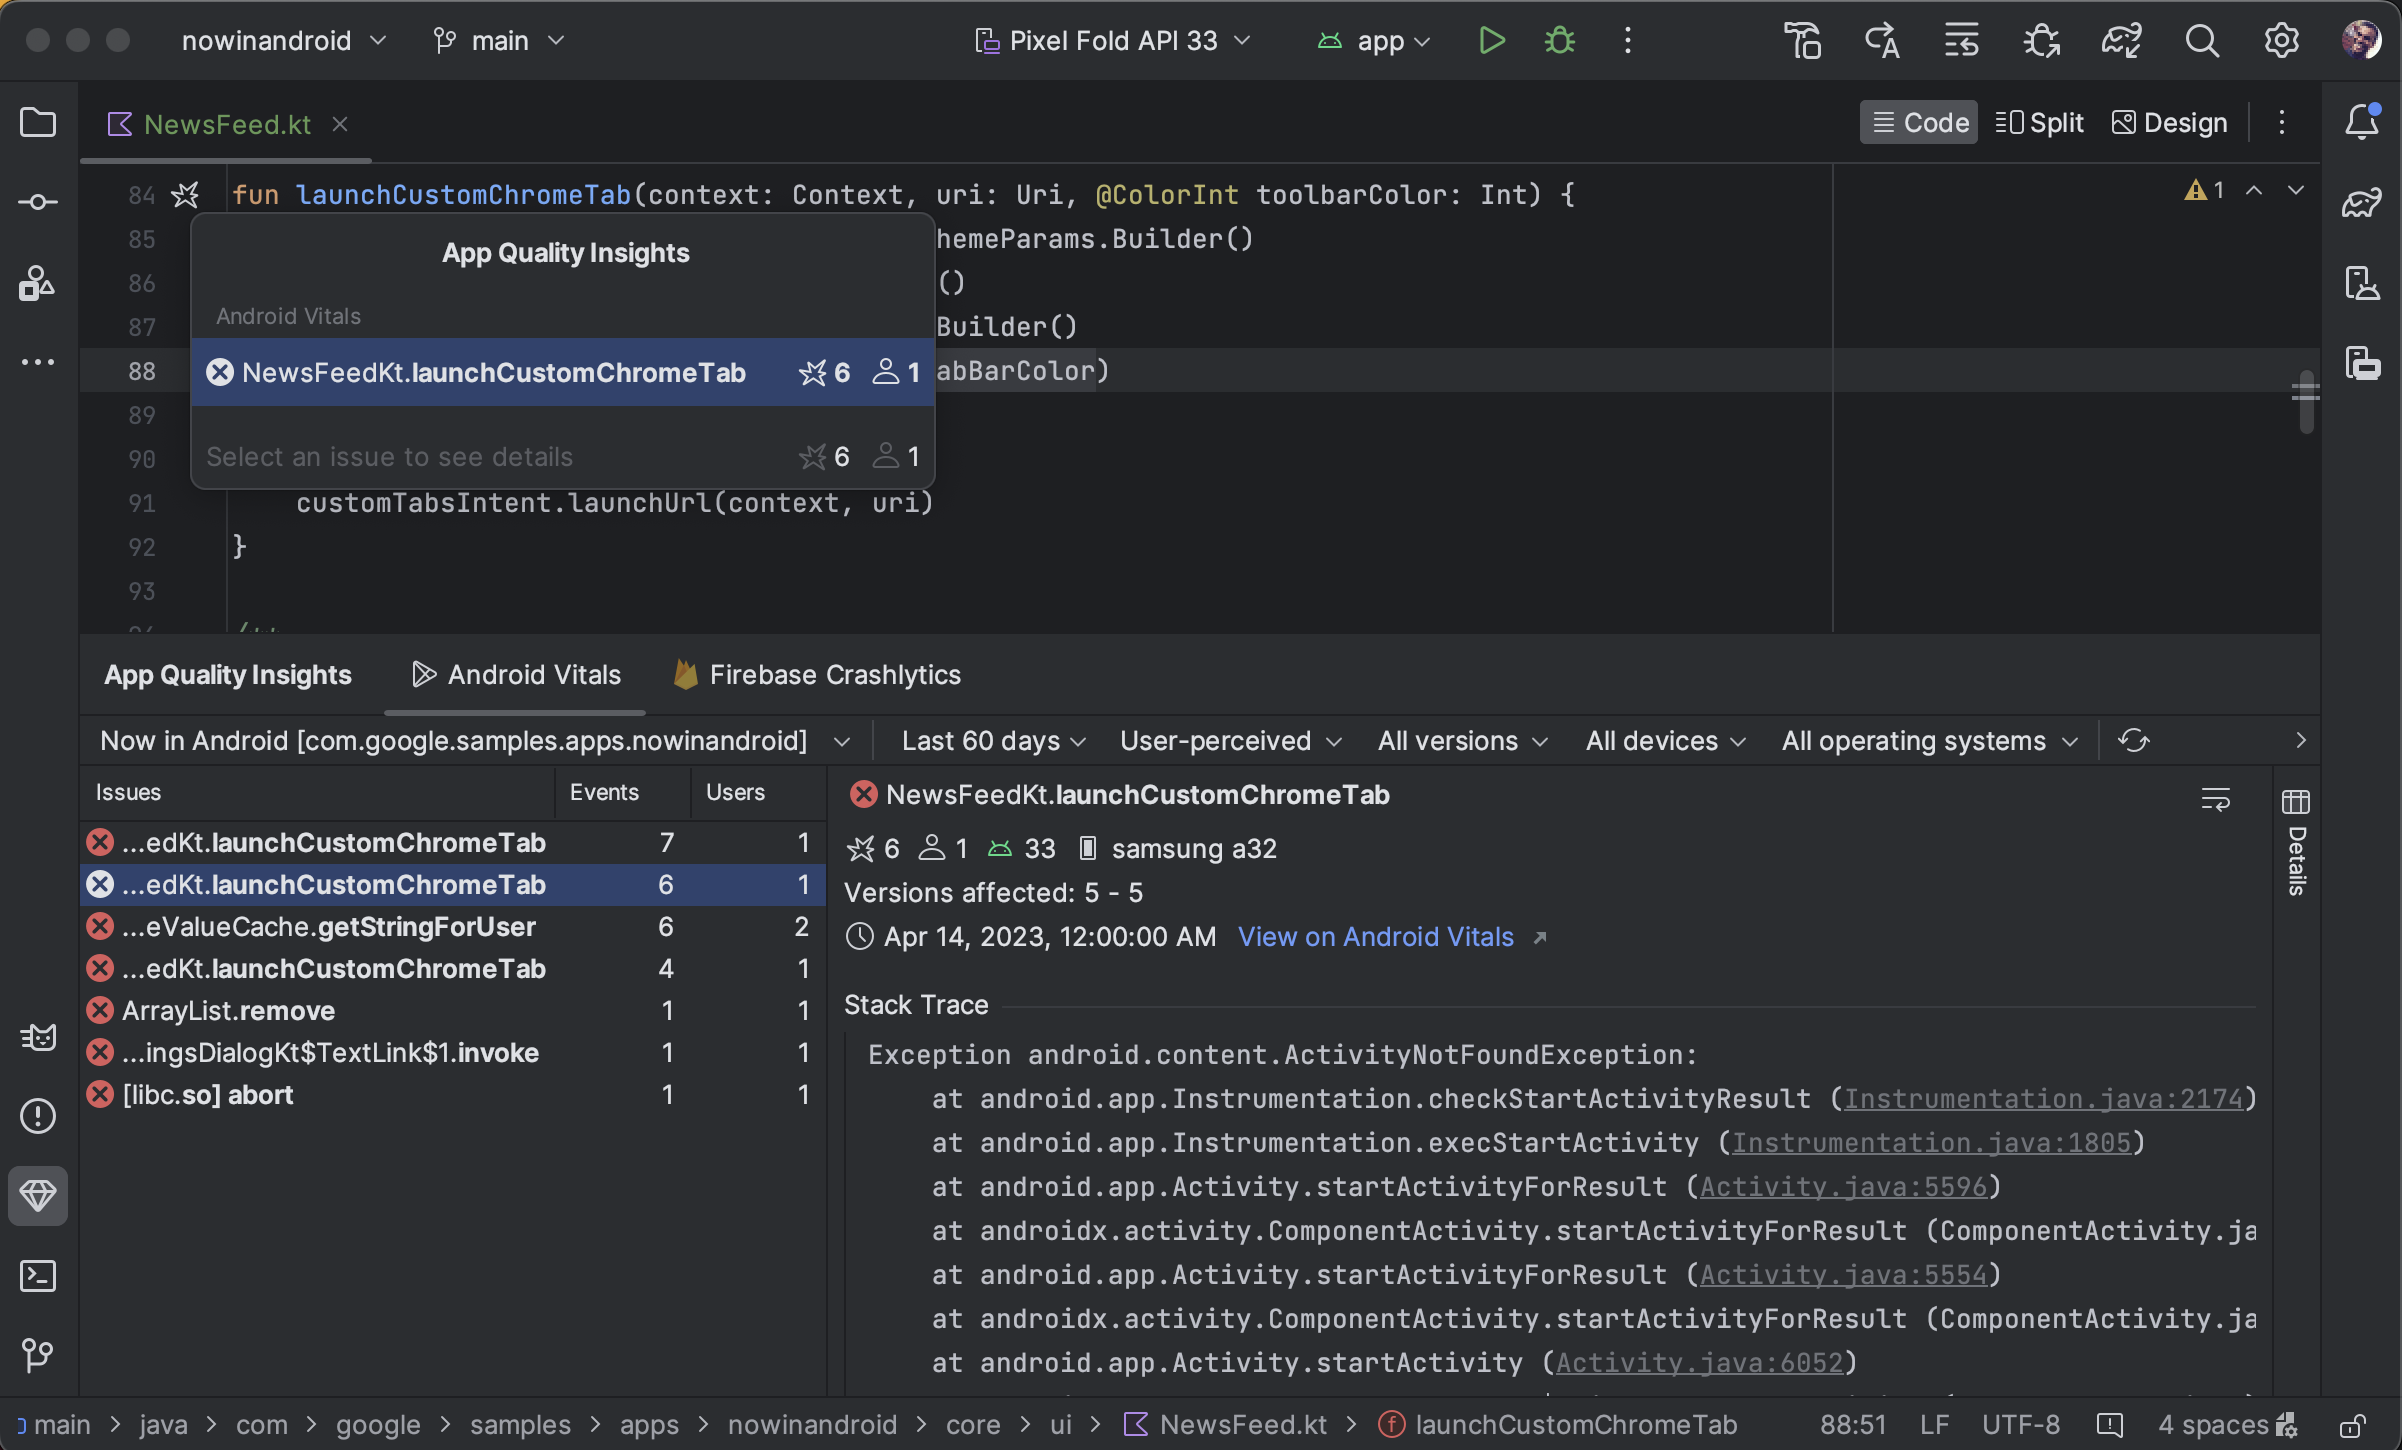Click the Toggle table view icon

2296,801
